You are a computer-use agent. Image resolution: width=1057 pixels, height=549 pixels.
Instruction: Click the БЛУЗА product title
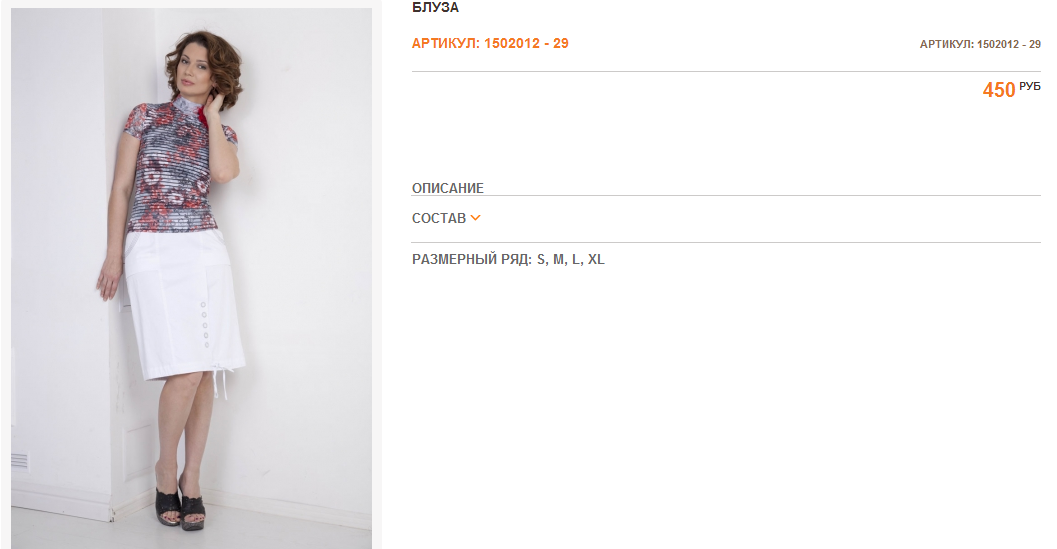coord(435,7)
